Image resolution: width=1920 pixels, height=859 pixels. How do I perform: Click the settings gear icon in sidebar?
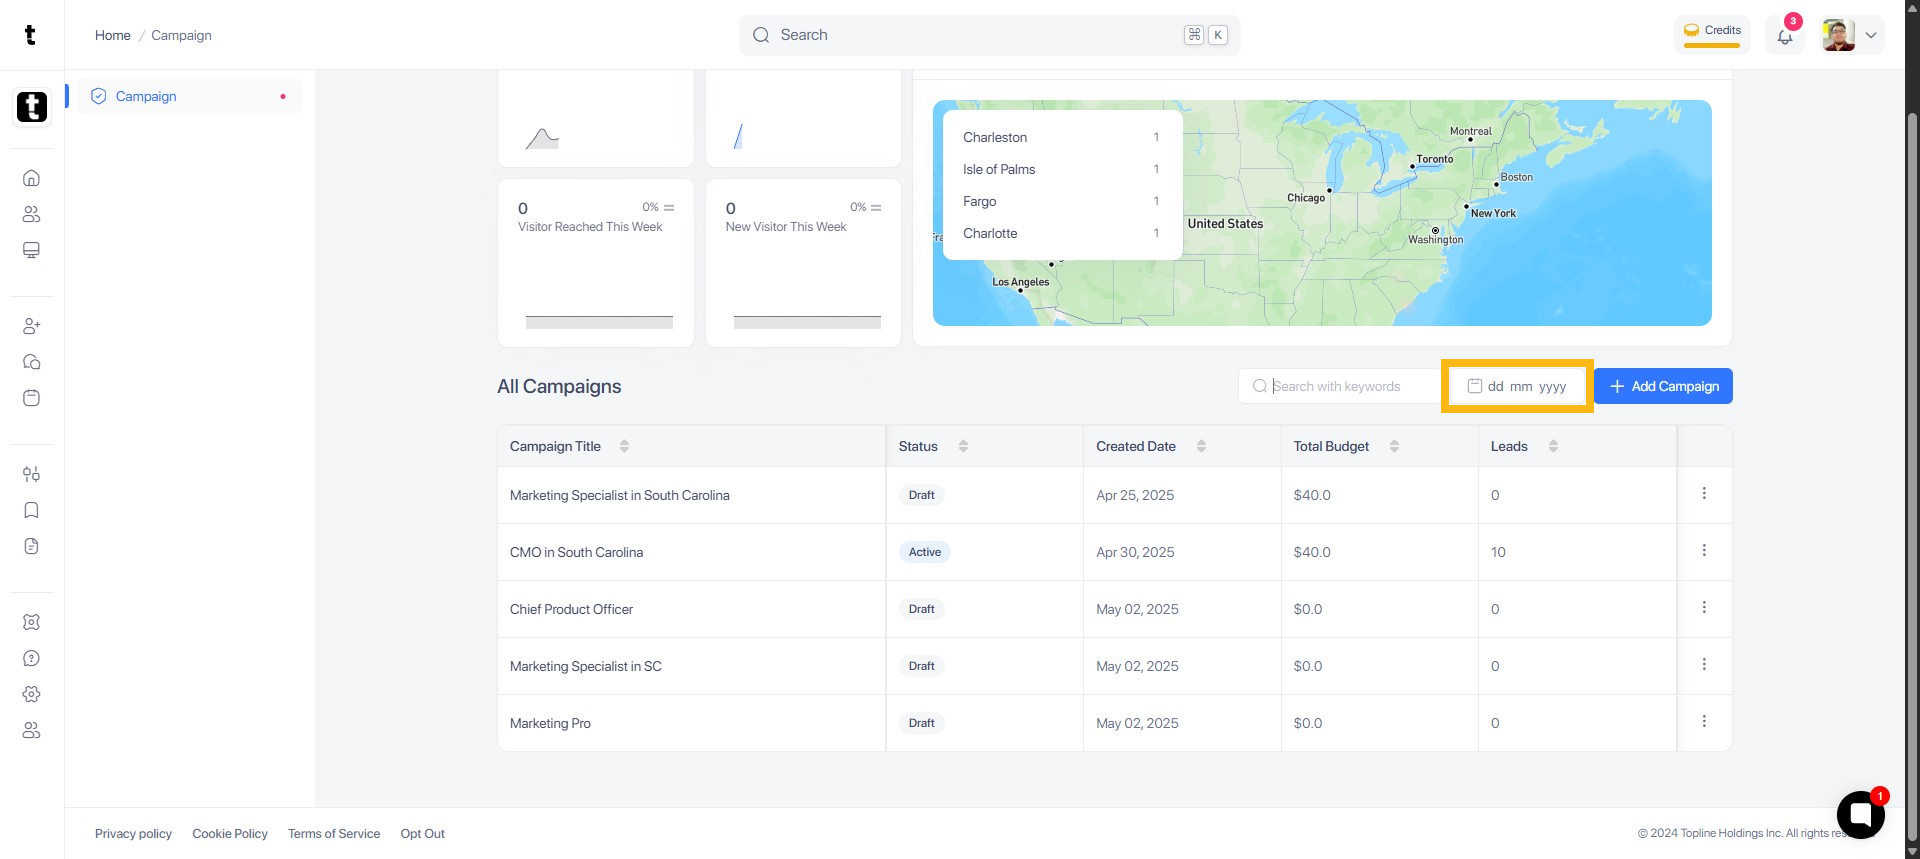click(x=31, y=694)
